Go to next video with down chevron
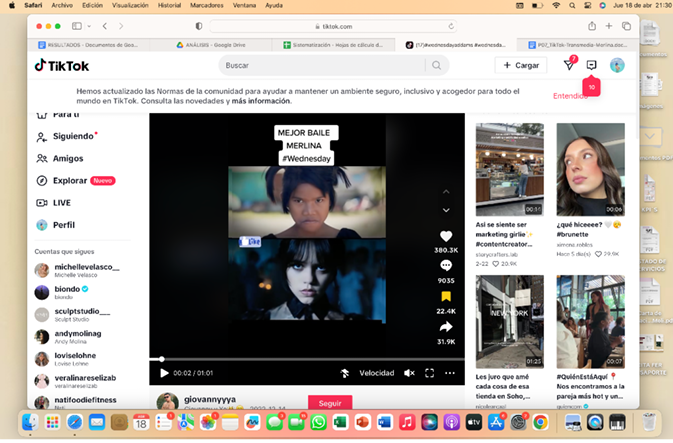The width and height of the screenshot is (673, 443). coord(446,210)
